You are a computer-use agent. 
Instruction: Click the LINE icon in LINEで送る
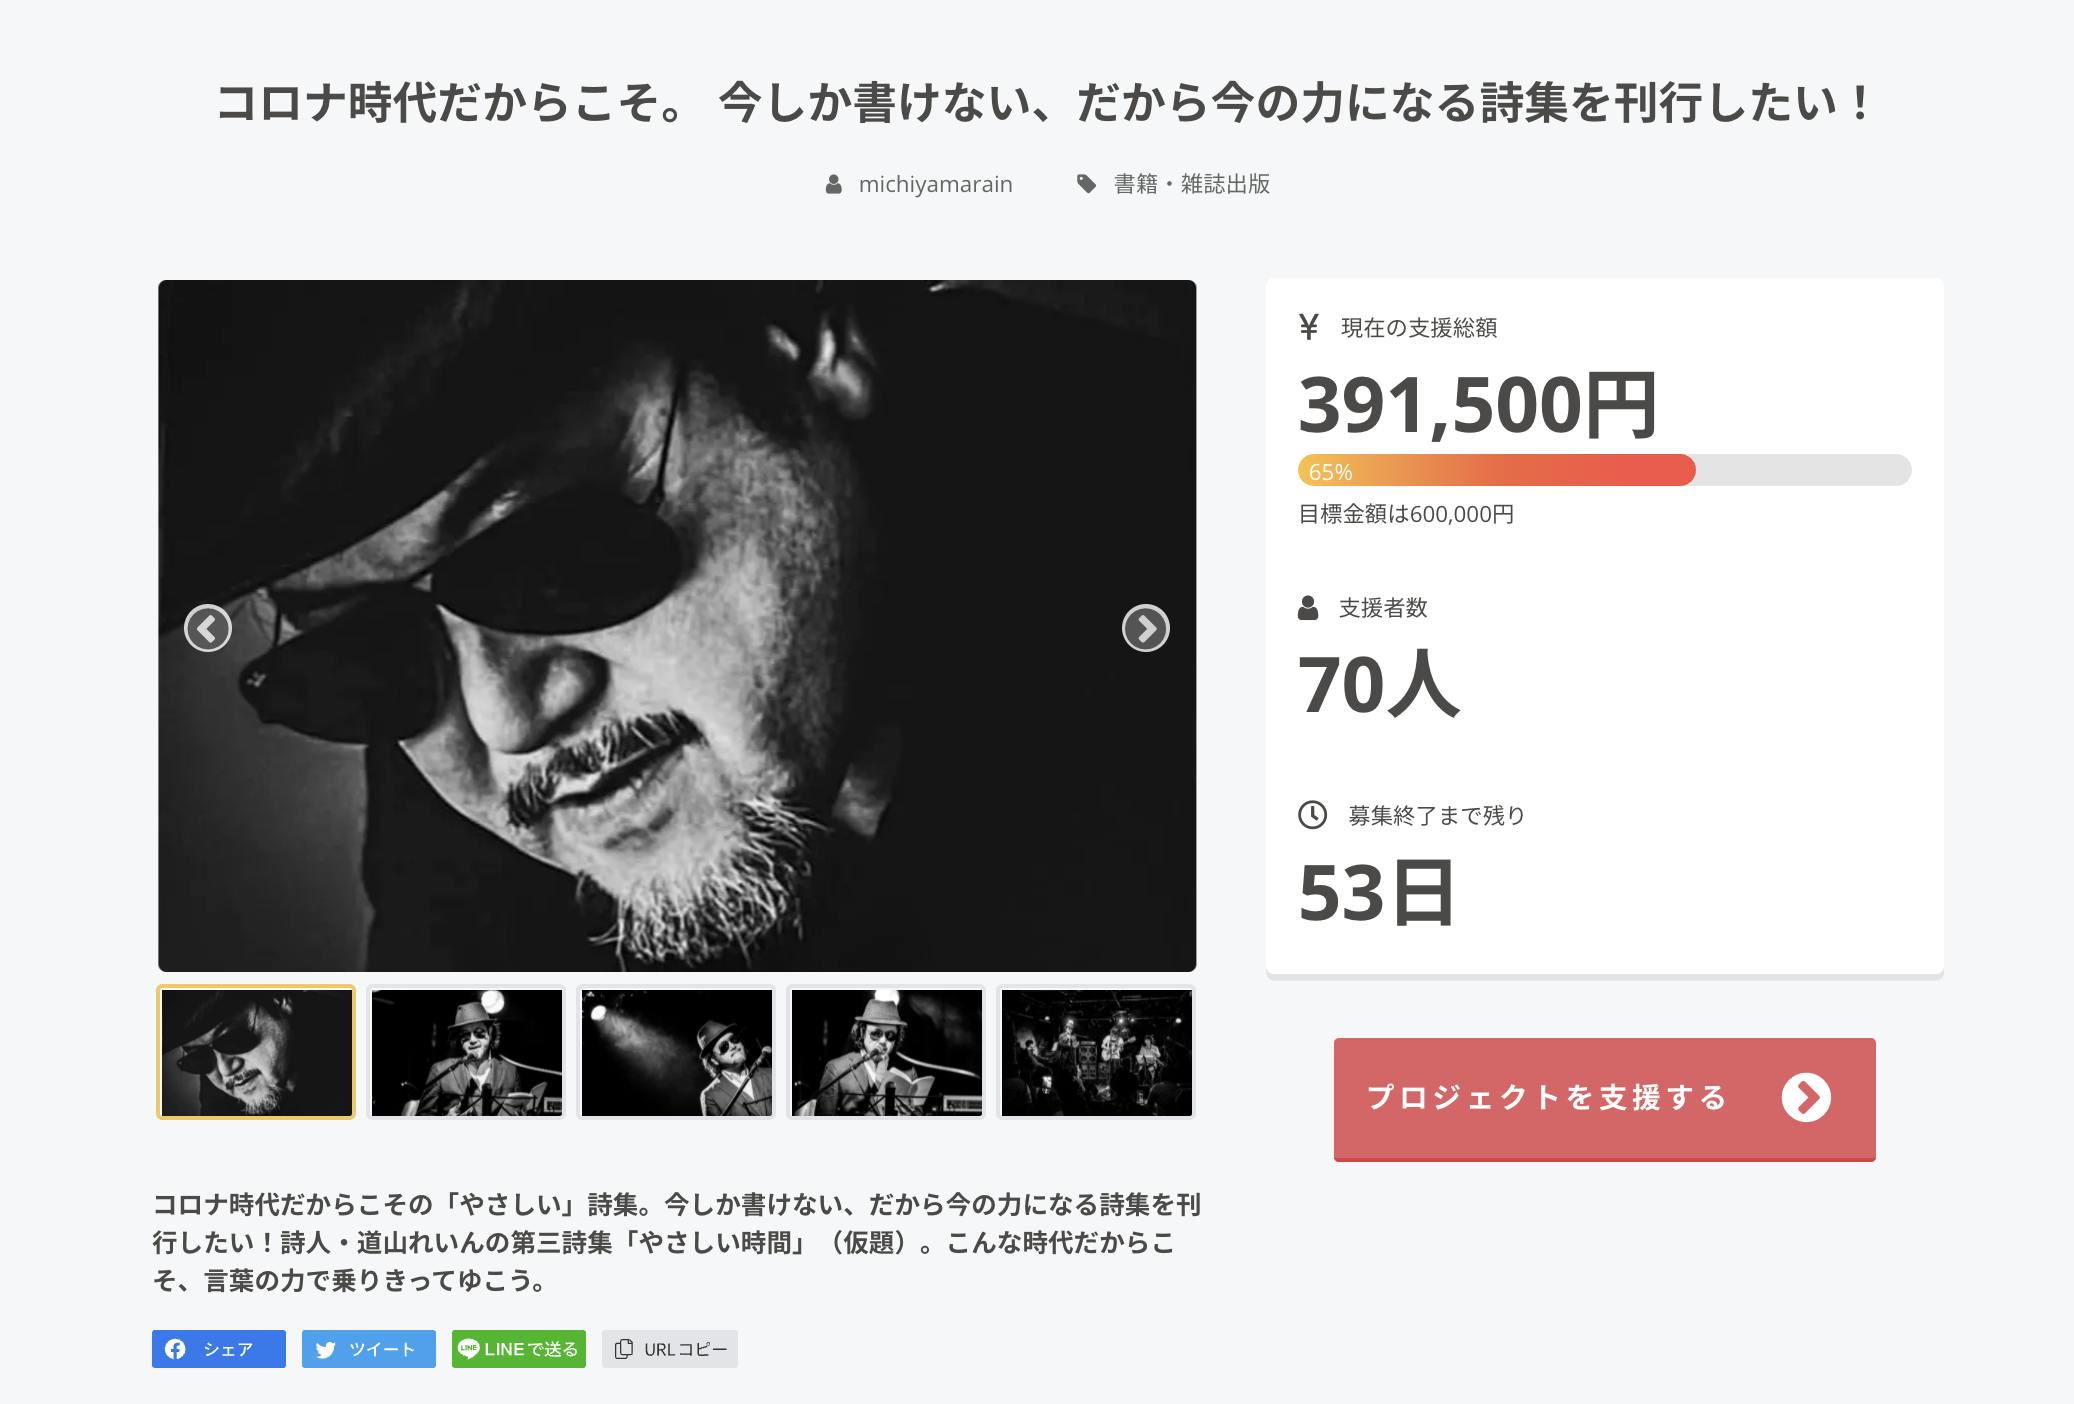(x=468, y=1348)
